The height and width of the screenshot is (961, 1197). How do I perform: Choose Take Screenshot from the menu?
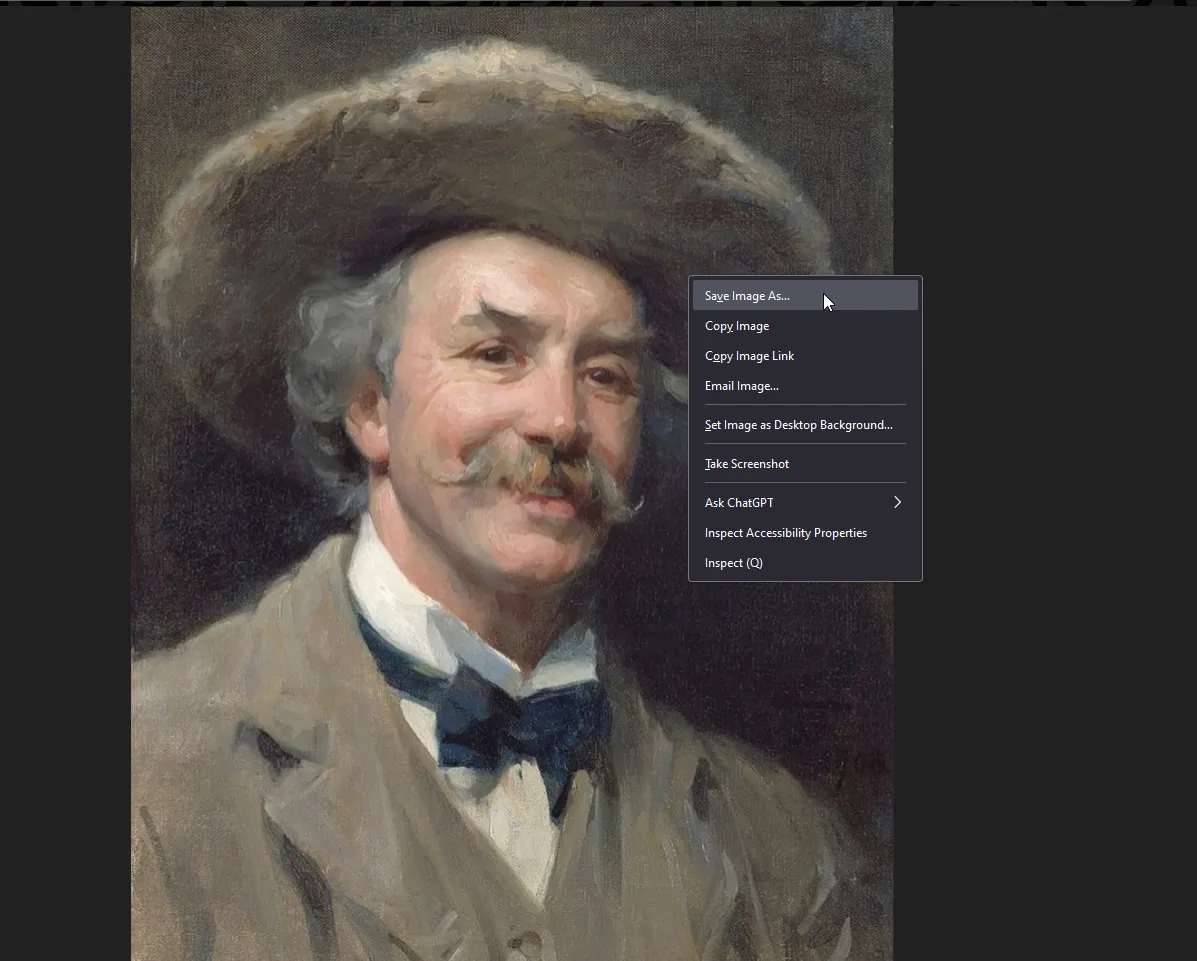point(746,464)
